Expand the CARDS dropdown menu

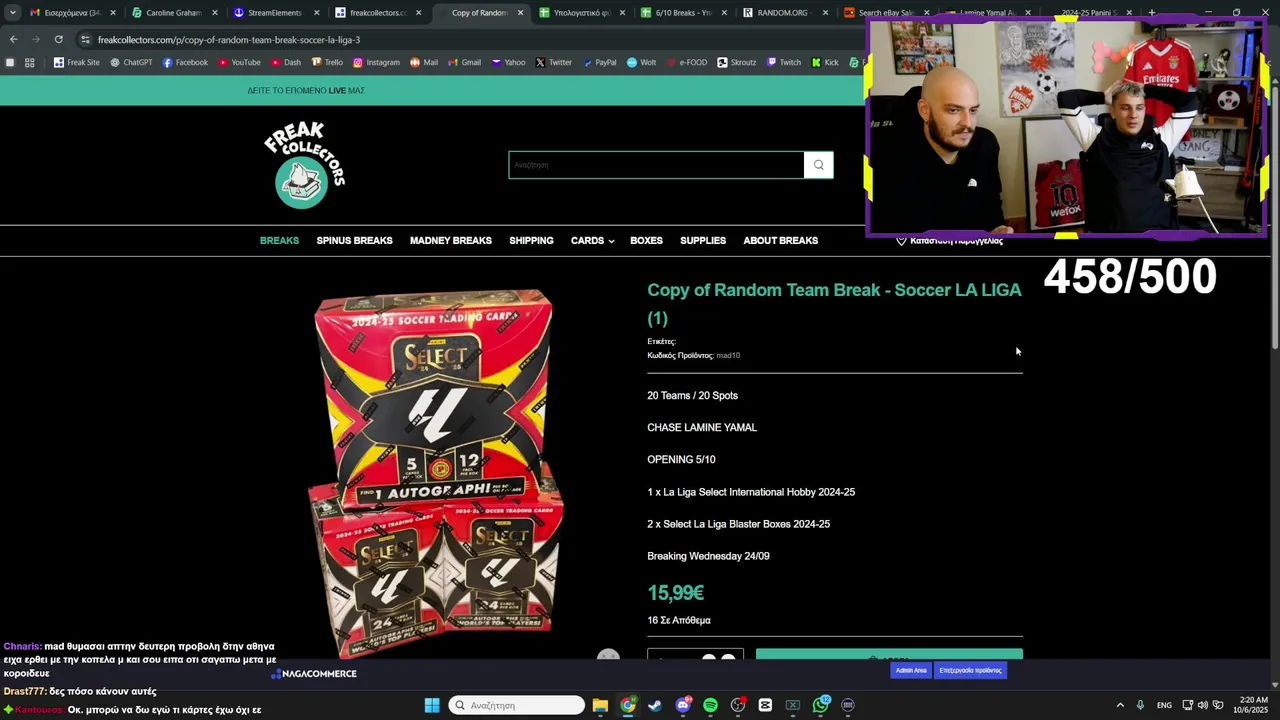(592, 241)
